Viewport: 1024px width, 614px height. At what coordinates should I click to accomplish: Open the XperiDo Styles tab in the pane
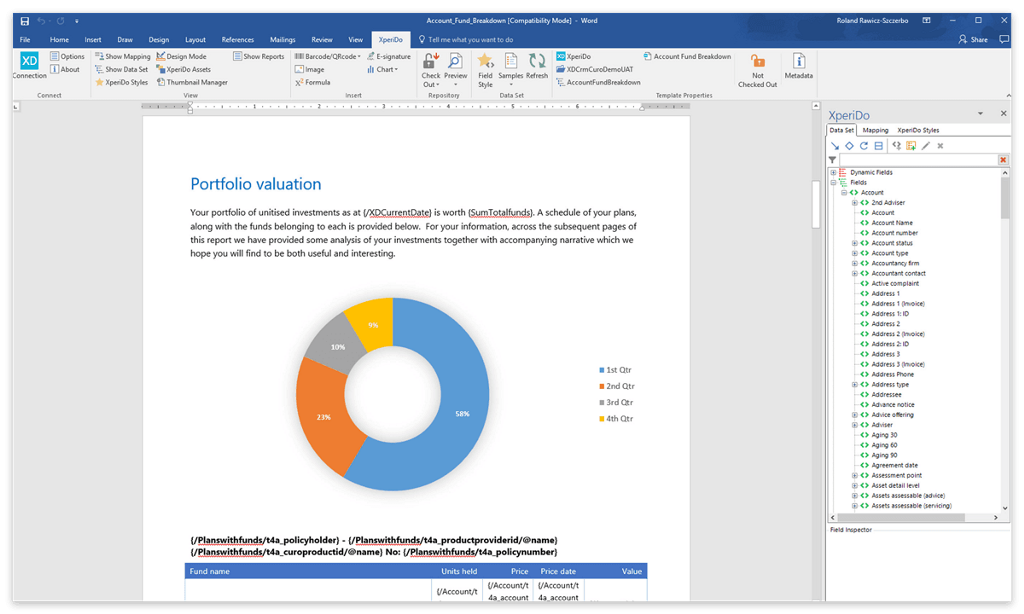[918, 130]
